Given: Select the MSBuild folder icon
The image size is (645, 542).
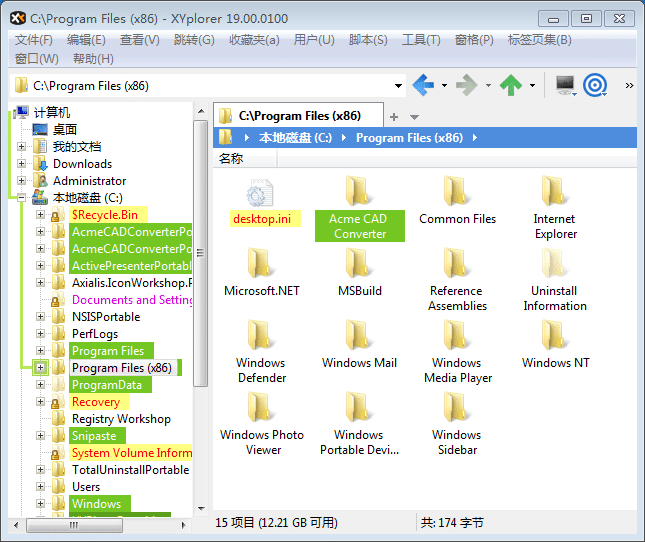Looking at the screenshot, I should coord(359,263).
